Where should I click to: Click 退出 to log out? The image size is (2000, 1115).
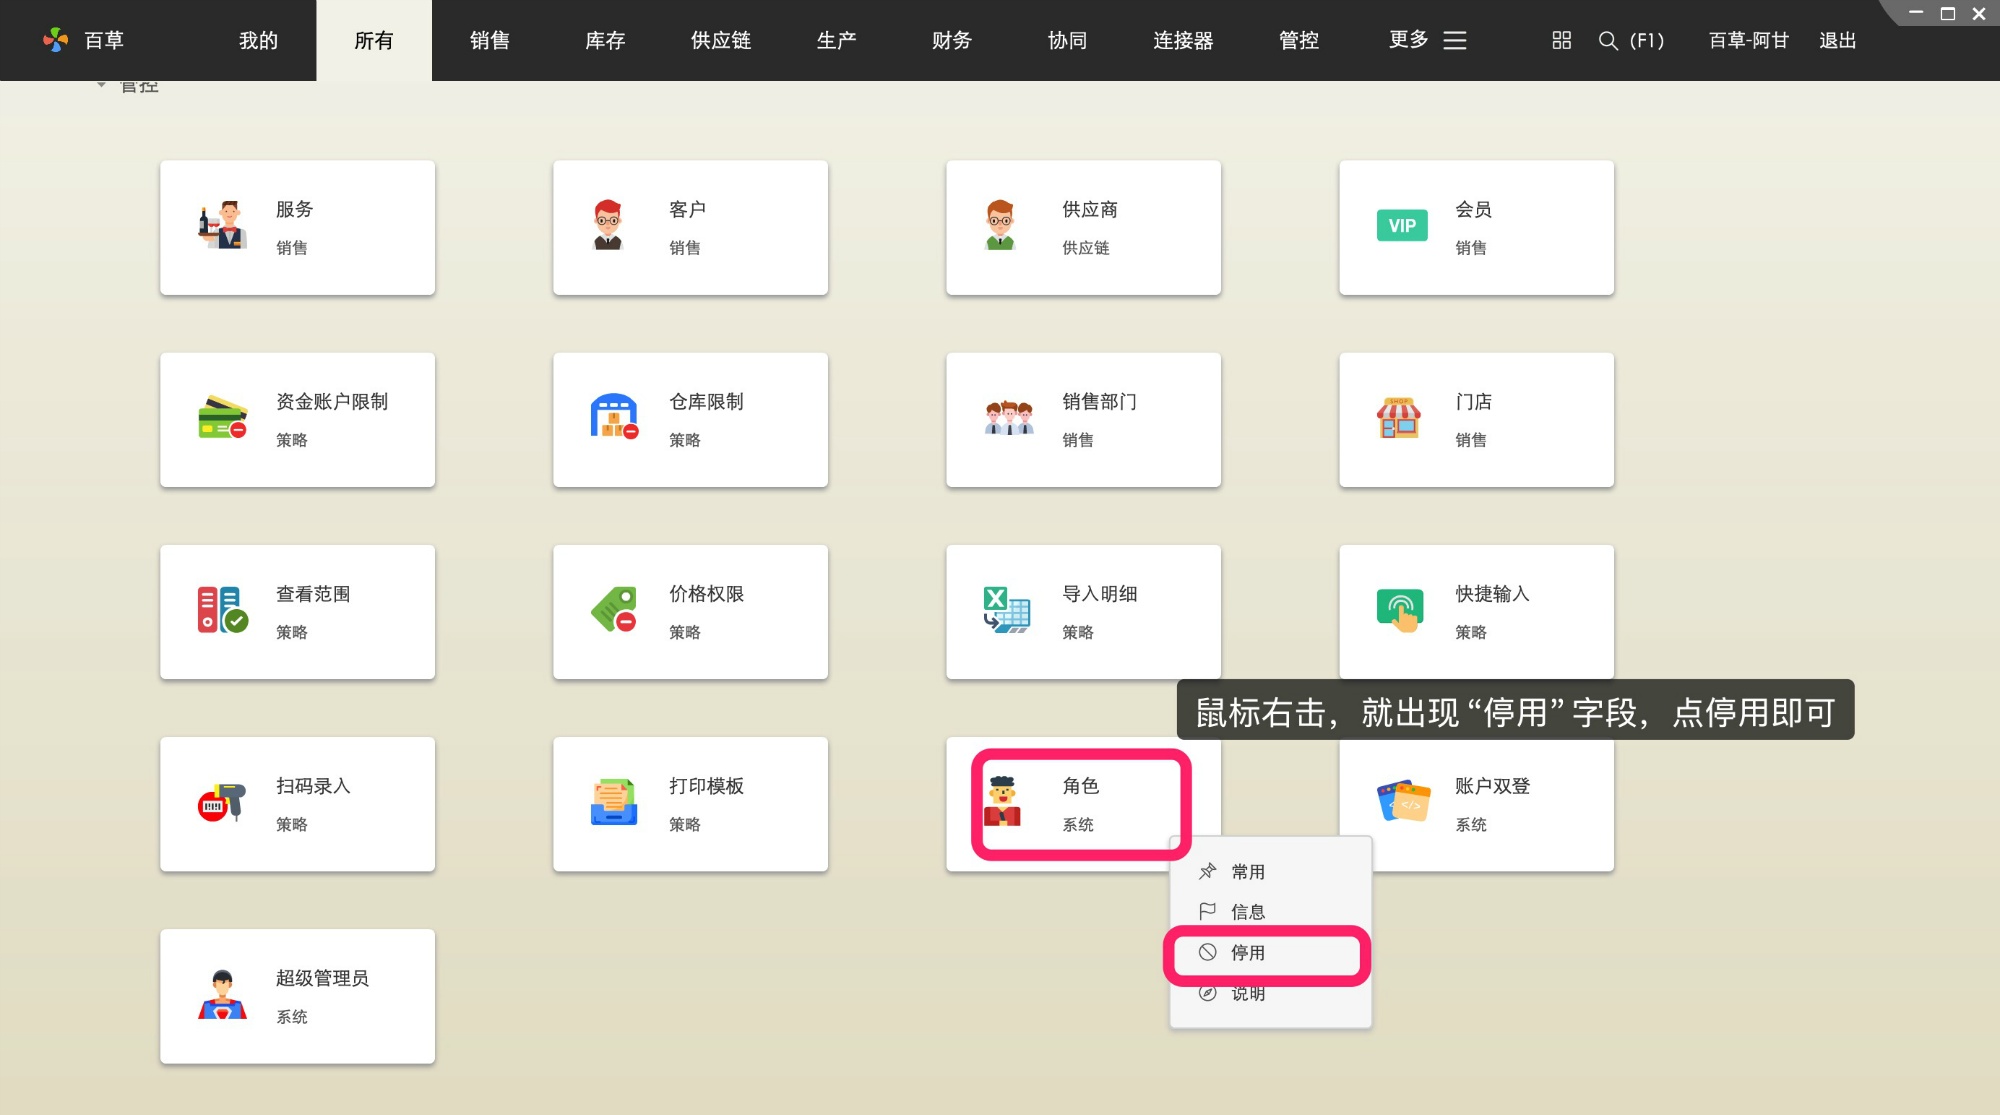tap(1837, 40)
